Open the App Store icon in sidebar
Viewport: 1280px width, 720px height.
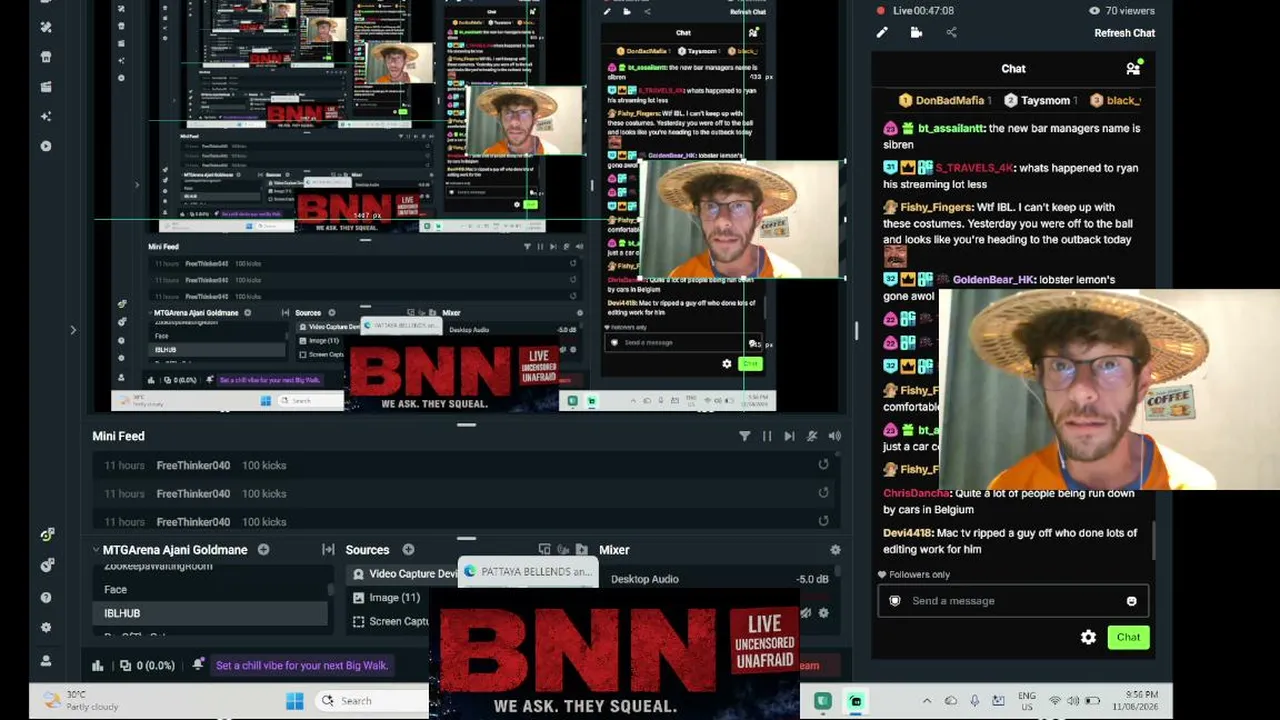click(46, 57)
